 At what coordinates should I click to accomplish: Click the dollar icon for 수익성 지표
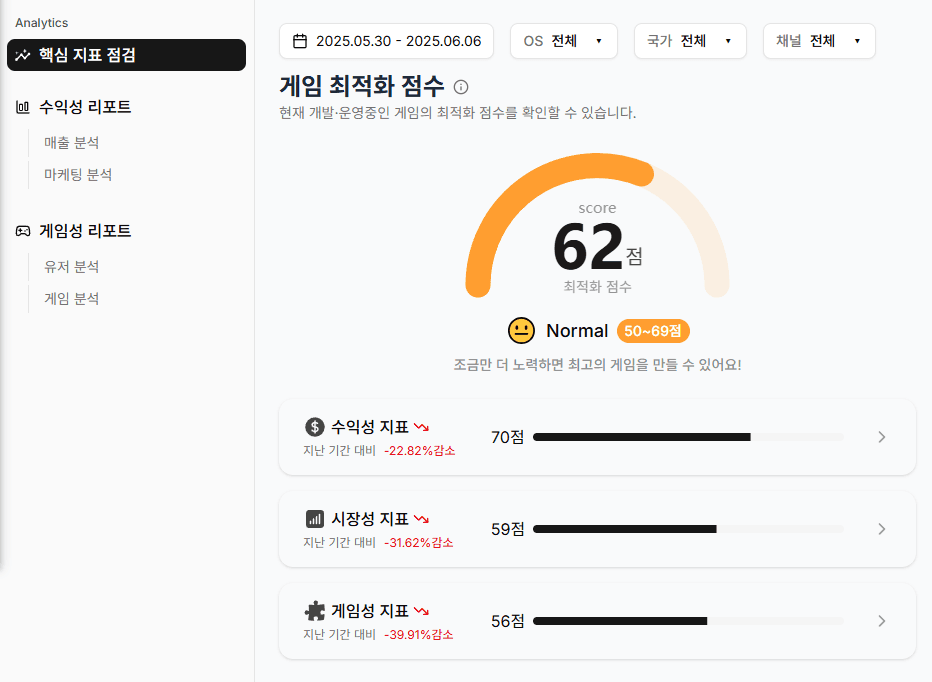315,427
